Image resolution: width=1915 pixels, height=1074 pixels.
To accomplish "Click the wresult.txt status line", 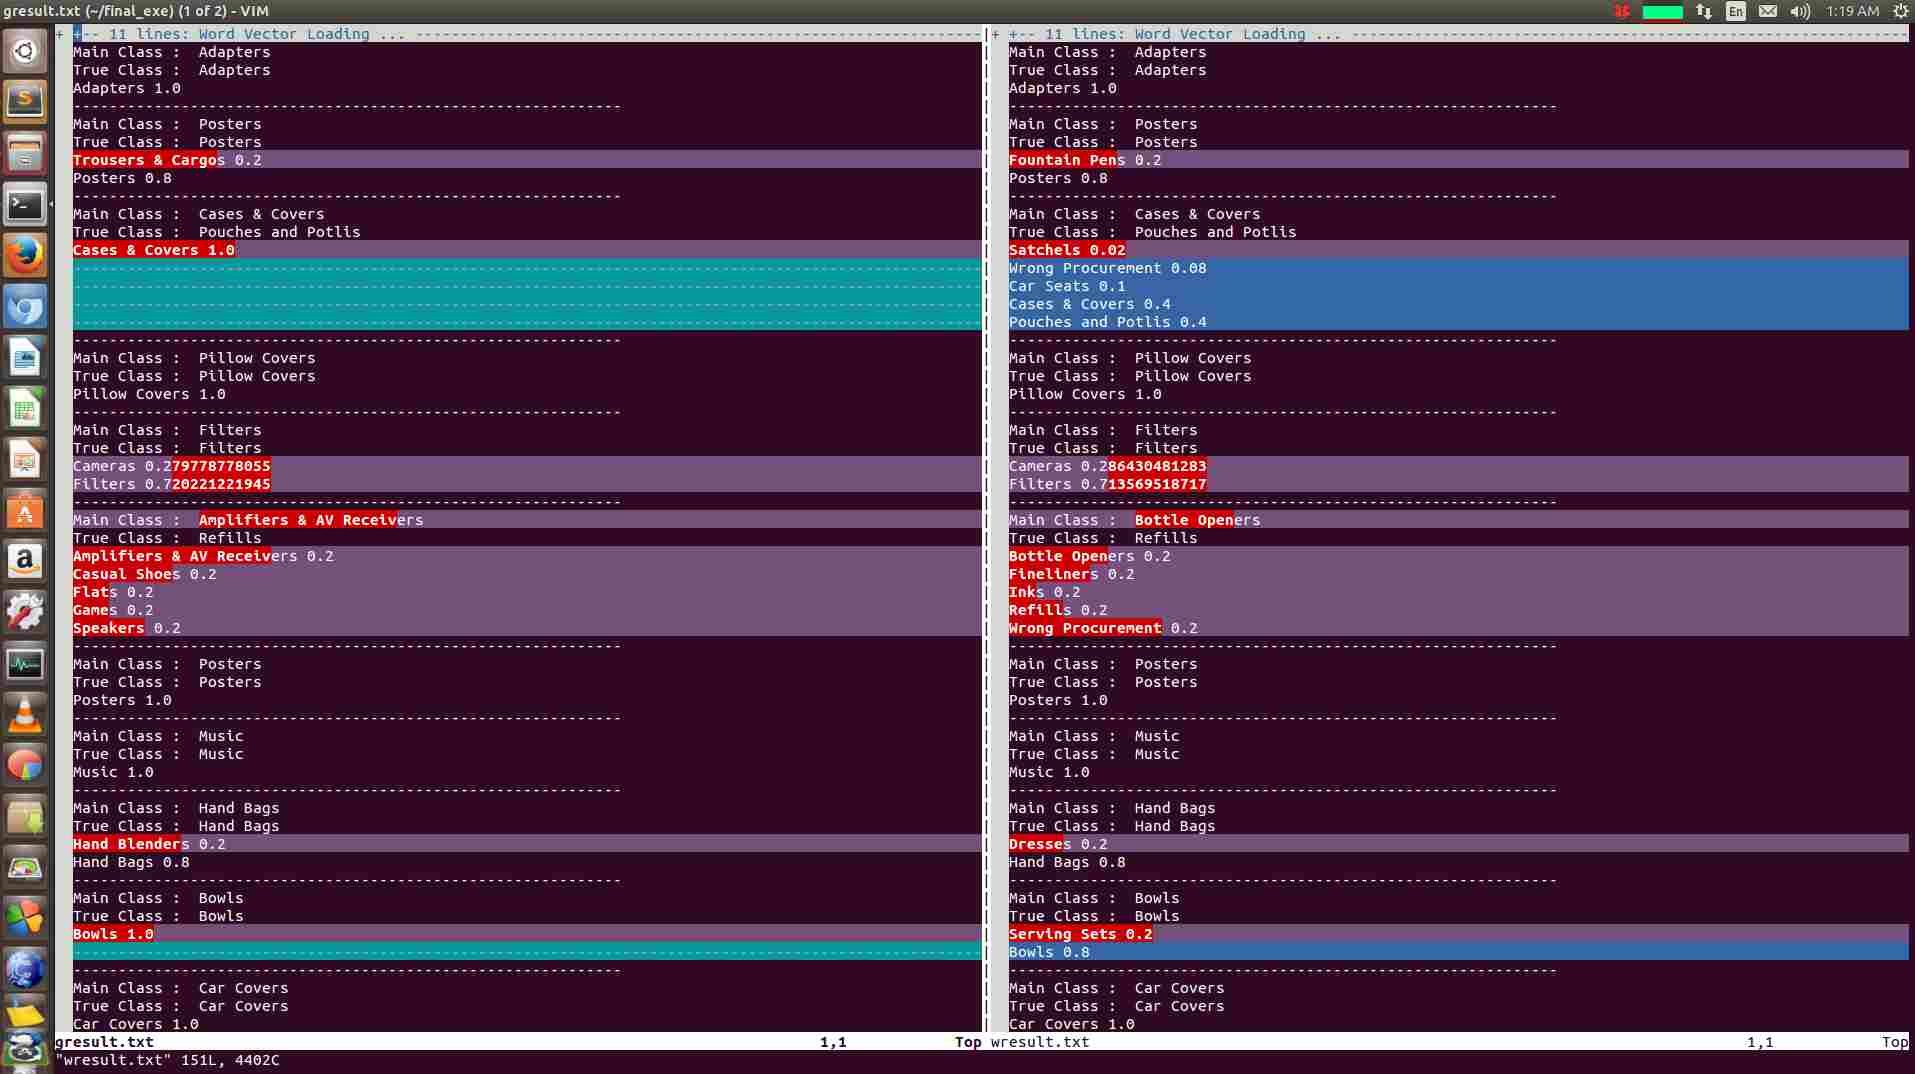I will tap(1449, 1042).
